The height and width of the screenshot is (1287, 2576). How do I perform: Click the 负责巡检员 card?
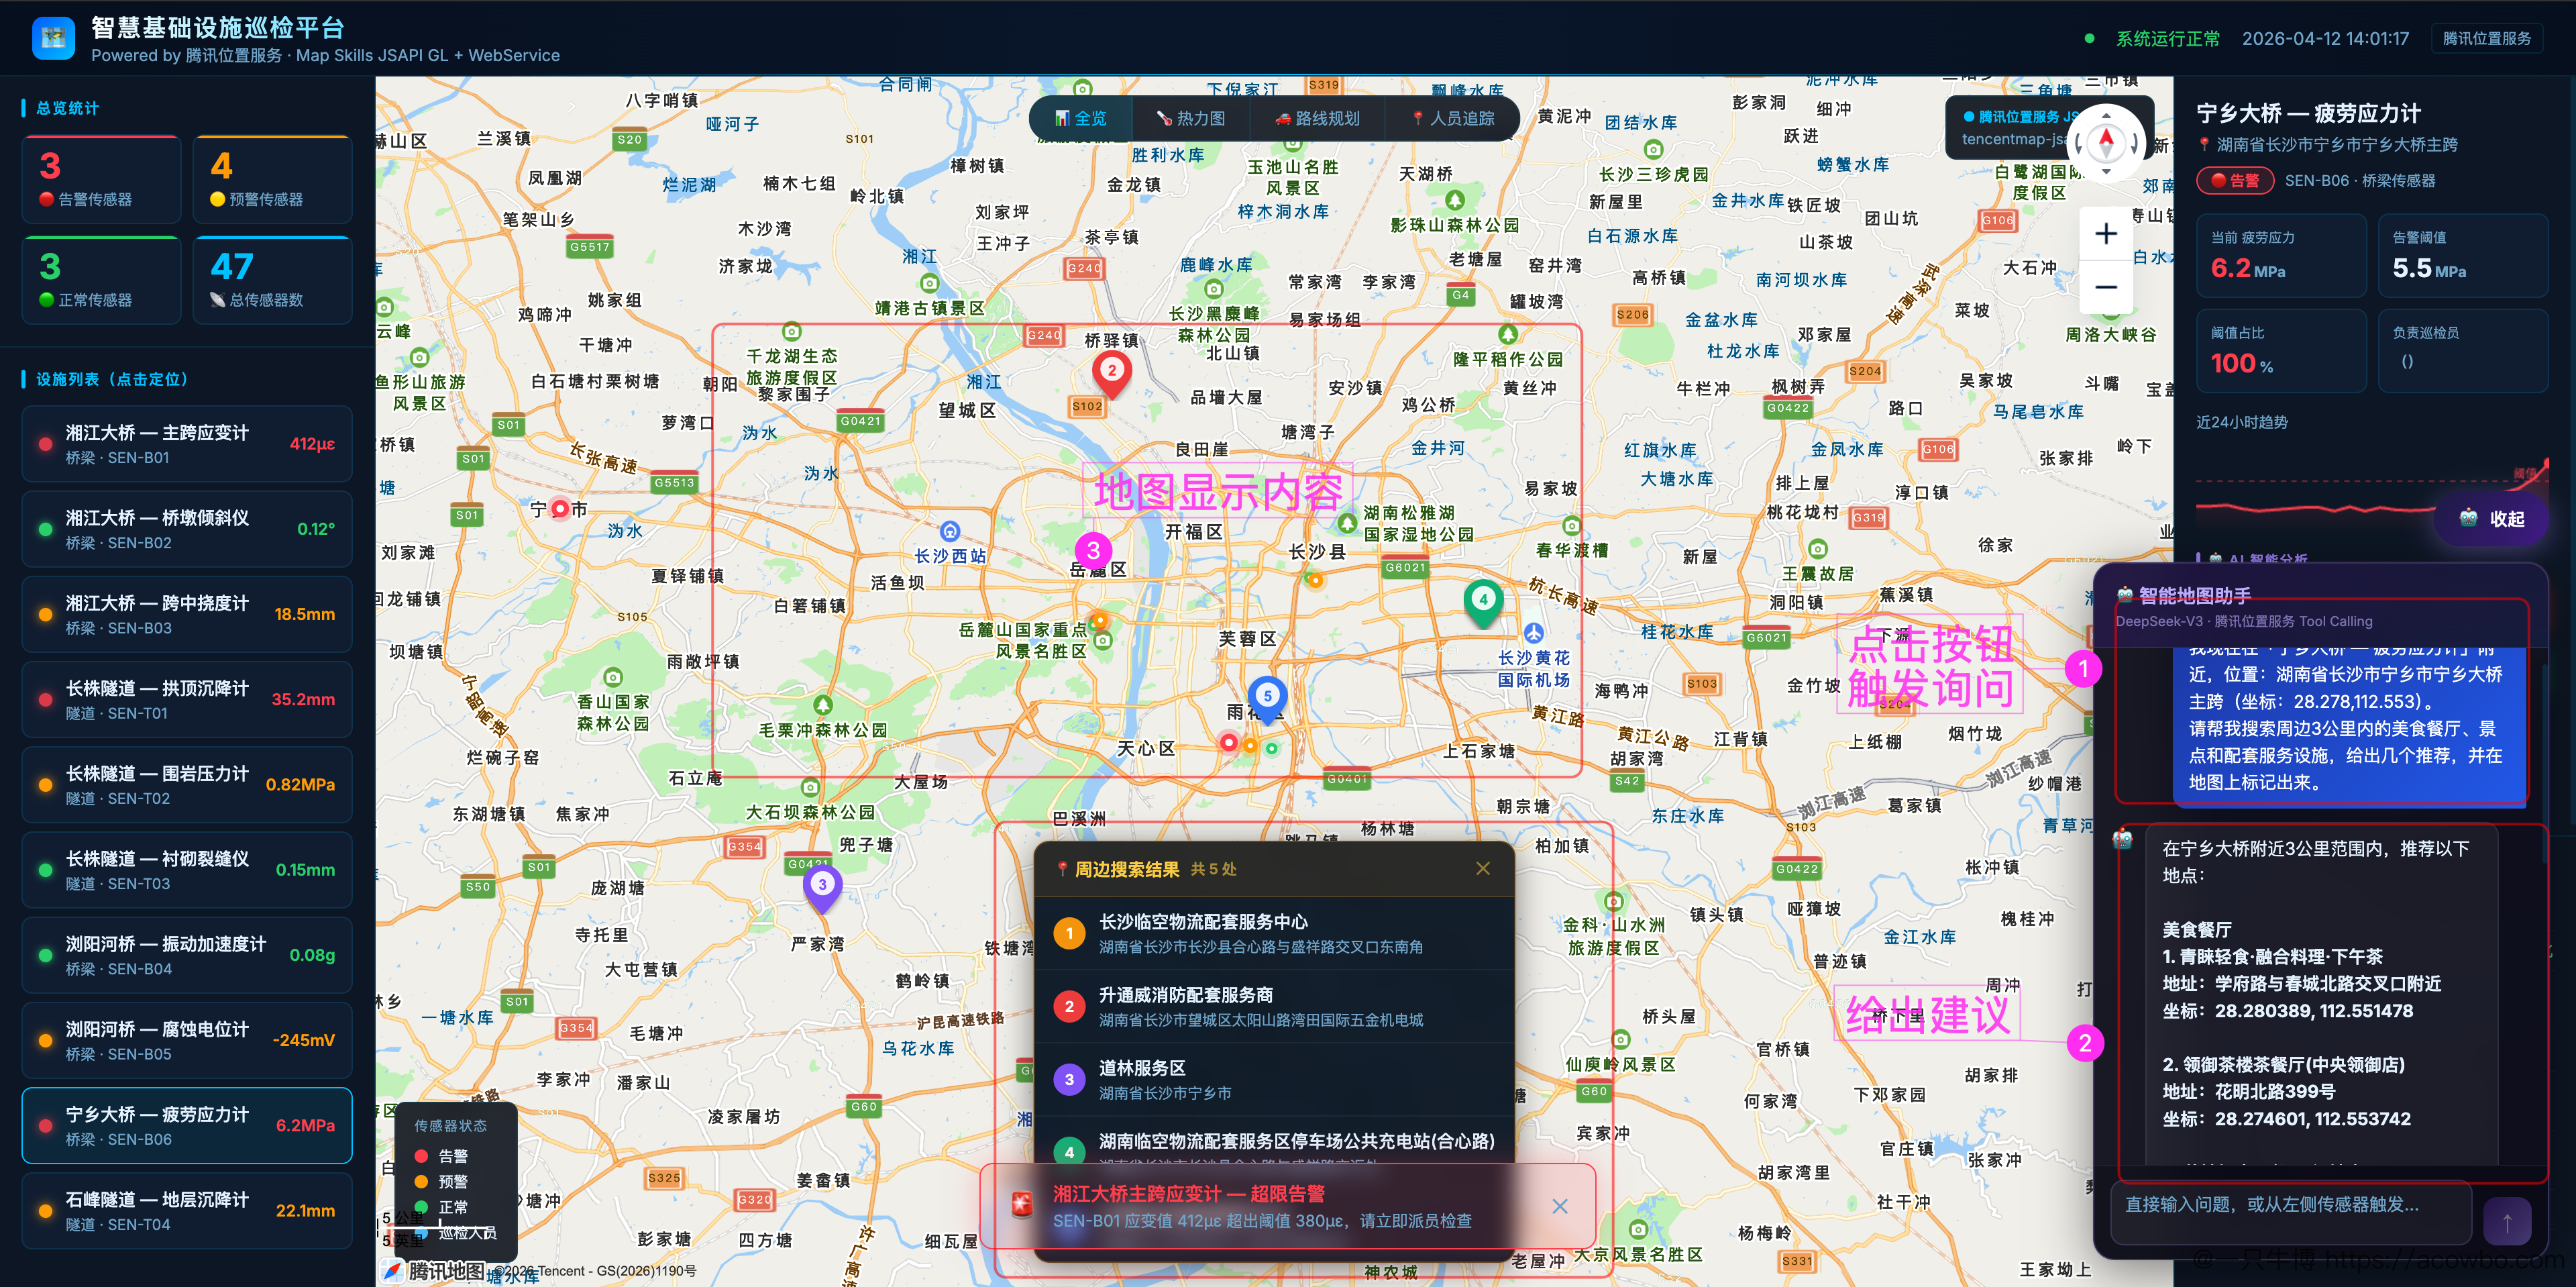click(x=2462, y=350)
